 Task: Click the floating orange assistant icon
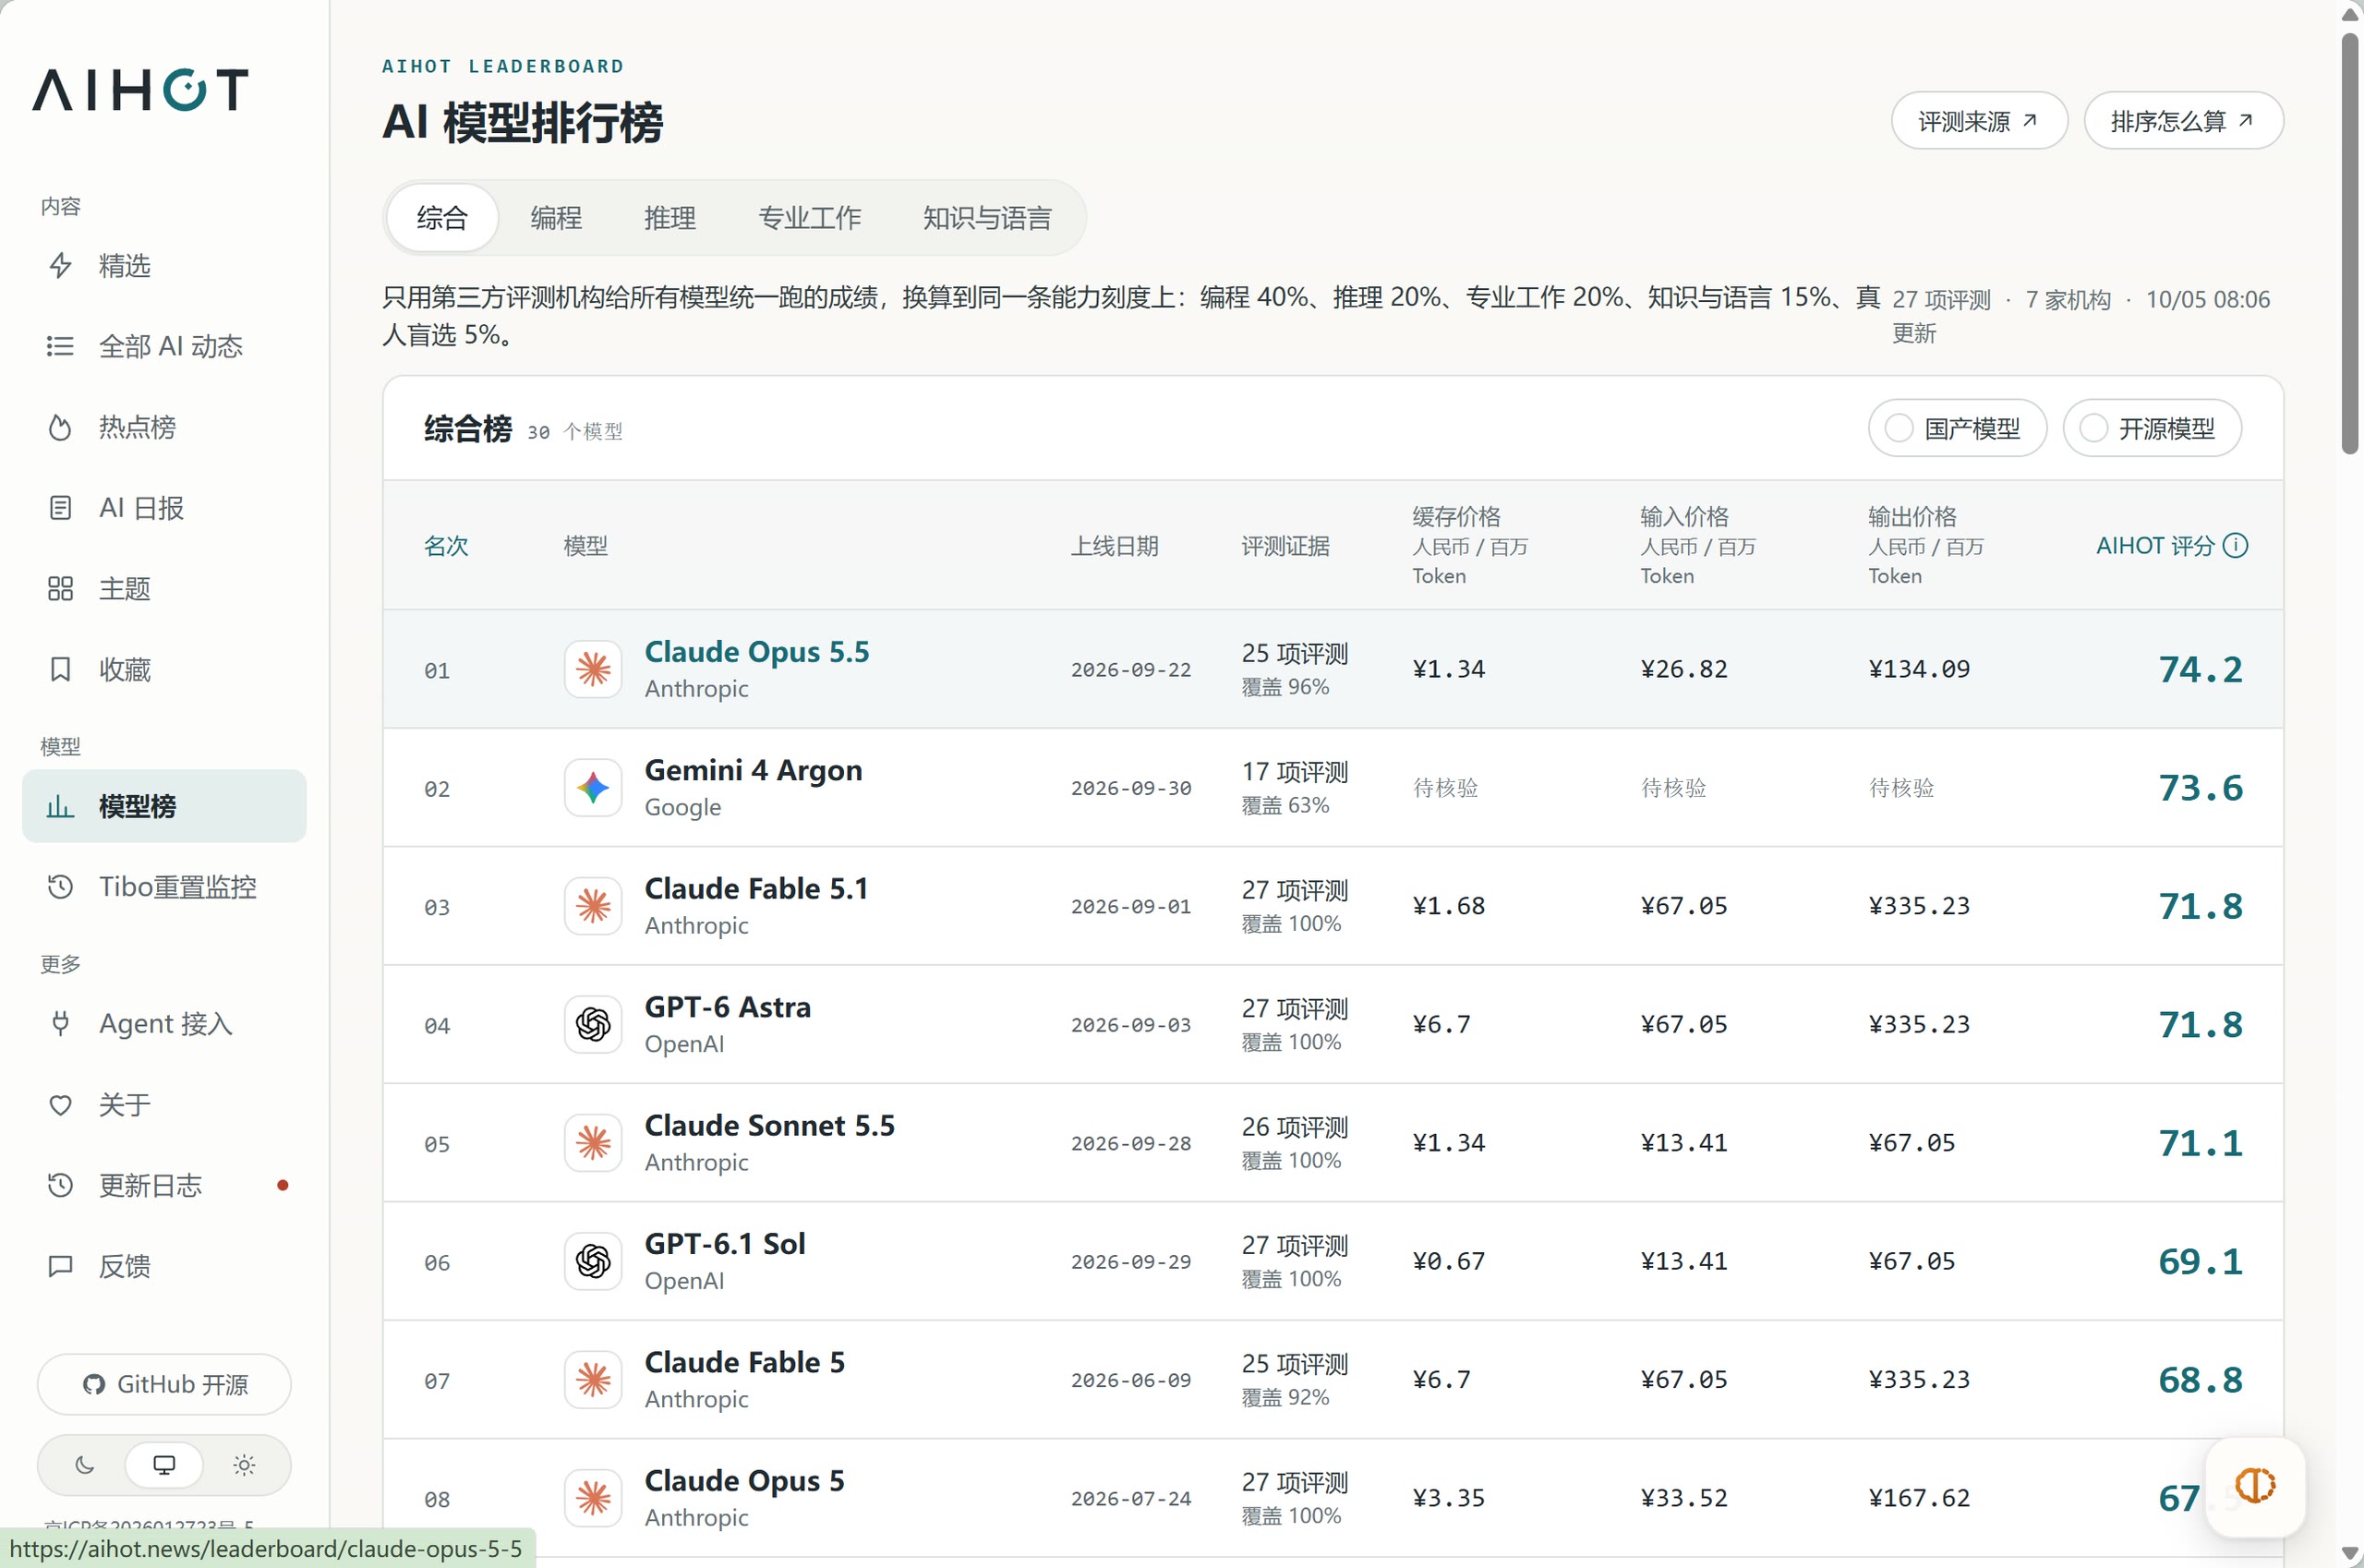[x=2255, y=1486]
